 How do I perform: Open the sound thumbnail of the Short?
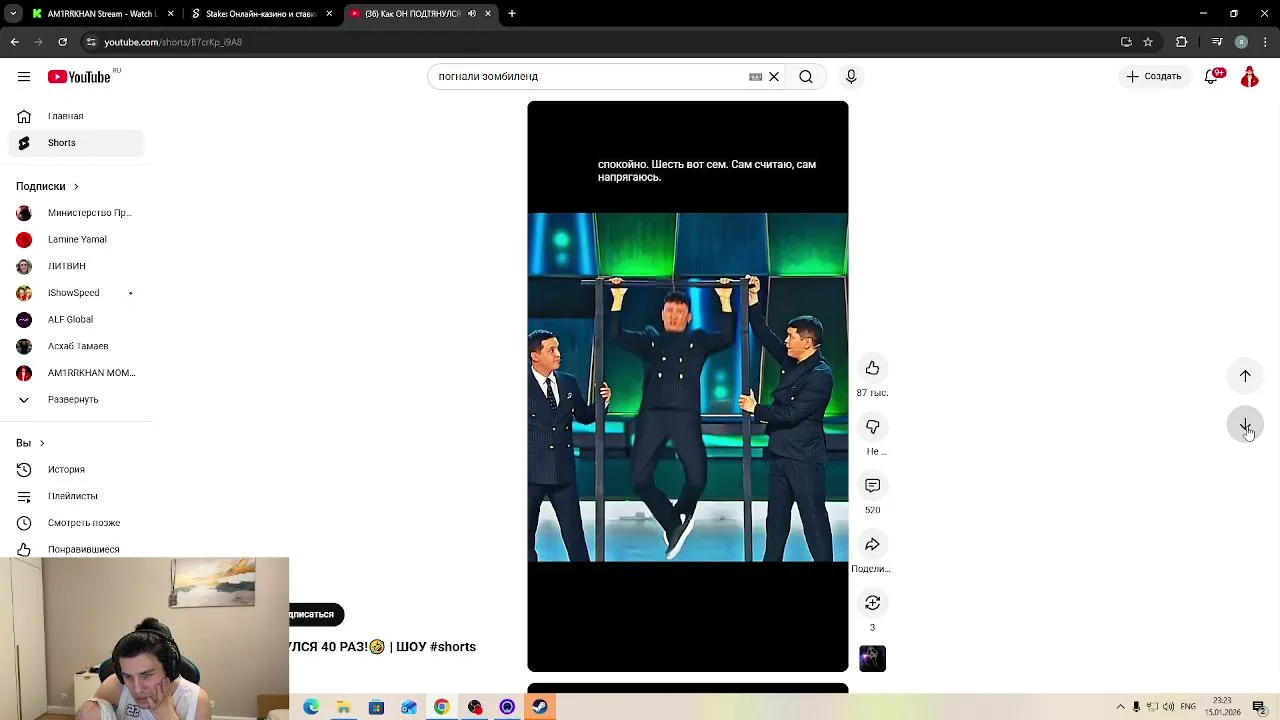pos(873,659)
